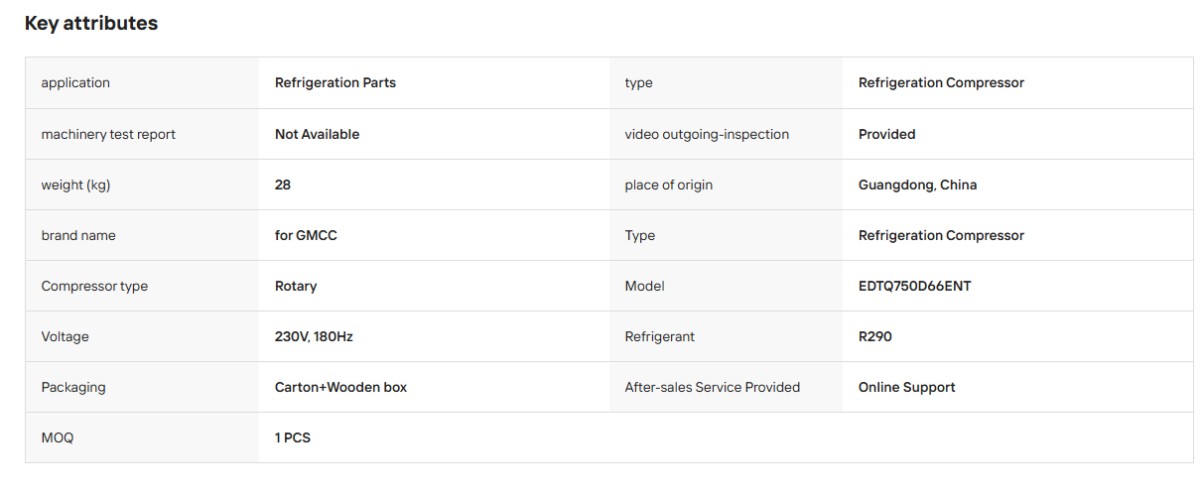Select the Not Available test report value
The width and height of the screenshot is (1200, 496).
(x=317, y=134)
